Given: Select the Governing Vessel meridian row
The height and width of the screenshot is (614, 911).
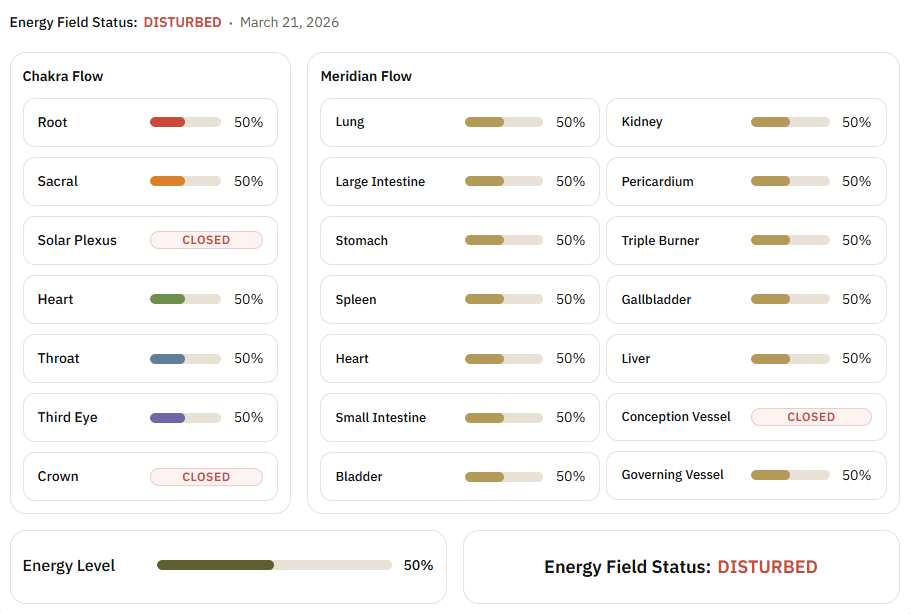Looking at the screenshot, I should tap(746, 475).
